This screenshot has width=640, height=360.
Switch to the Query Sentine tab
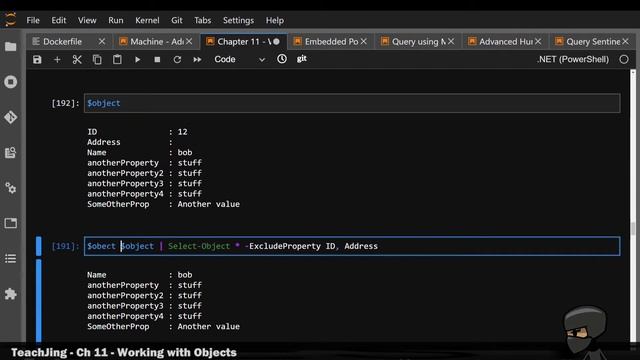pos(593,42)
